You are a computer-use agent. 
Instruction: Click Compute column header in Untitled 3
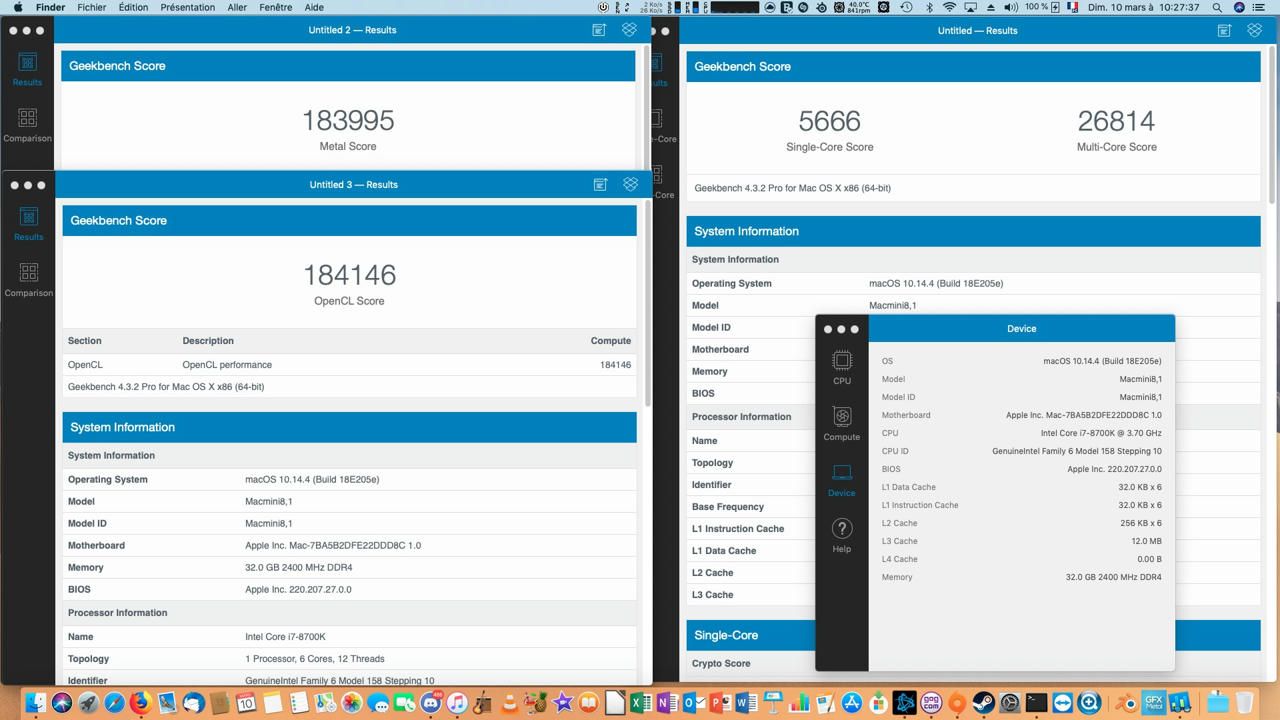pos(610,341)
